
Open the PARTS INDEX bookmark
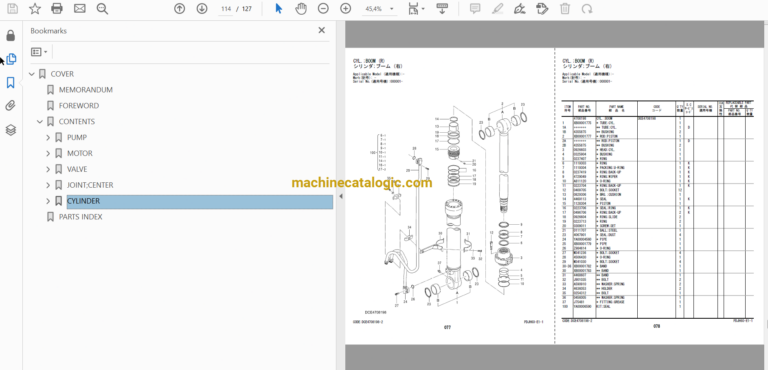coord(81,217)
